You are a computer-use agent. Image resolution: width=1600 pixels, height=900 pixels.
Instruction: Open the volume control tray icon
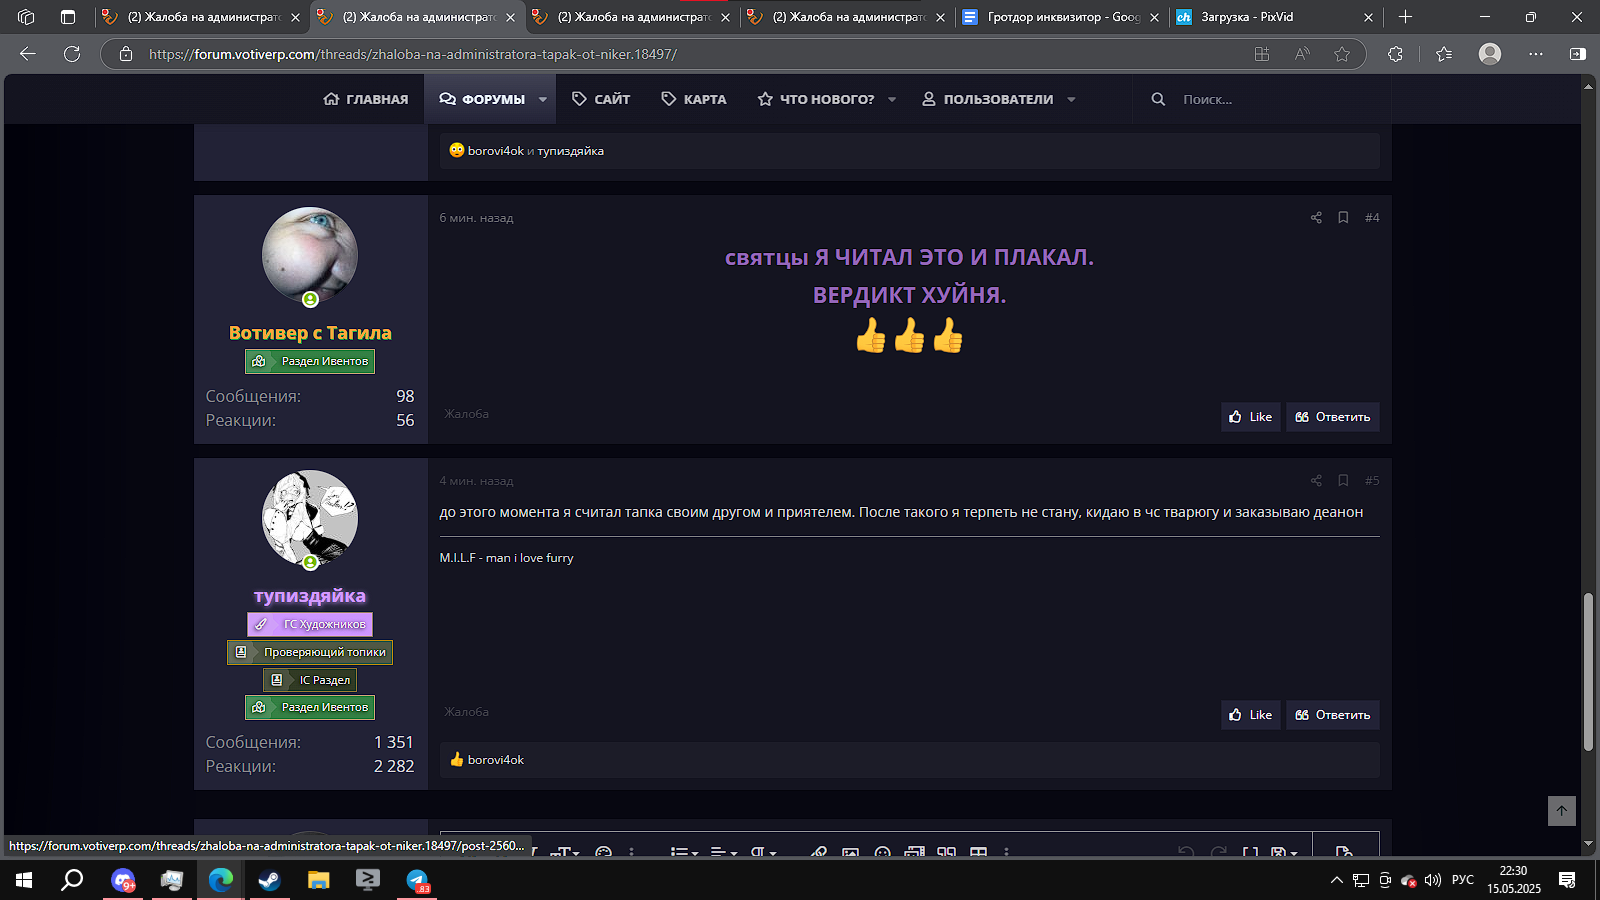click(x=1432, y=880)
